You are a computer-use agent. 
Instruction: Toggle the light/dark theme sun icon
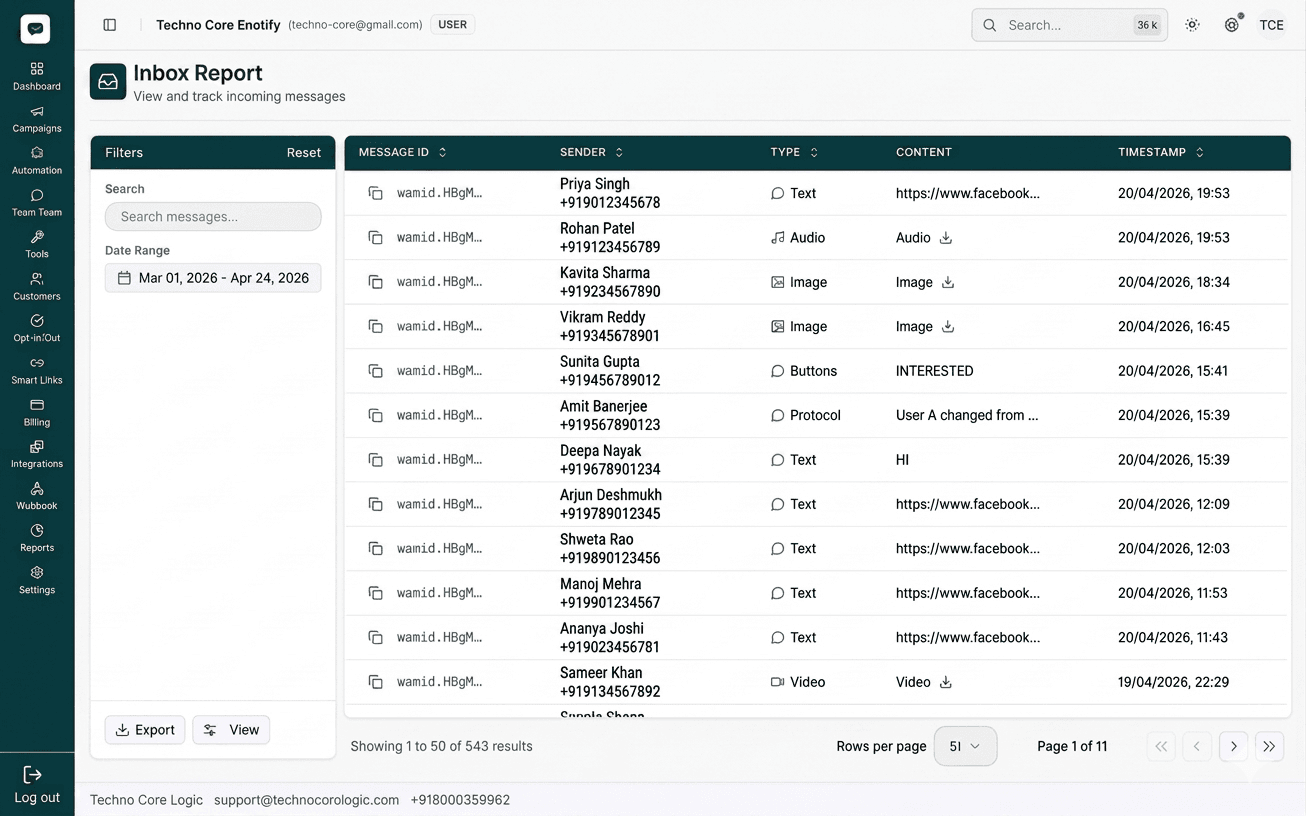(x=1192, y=25)
